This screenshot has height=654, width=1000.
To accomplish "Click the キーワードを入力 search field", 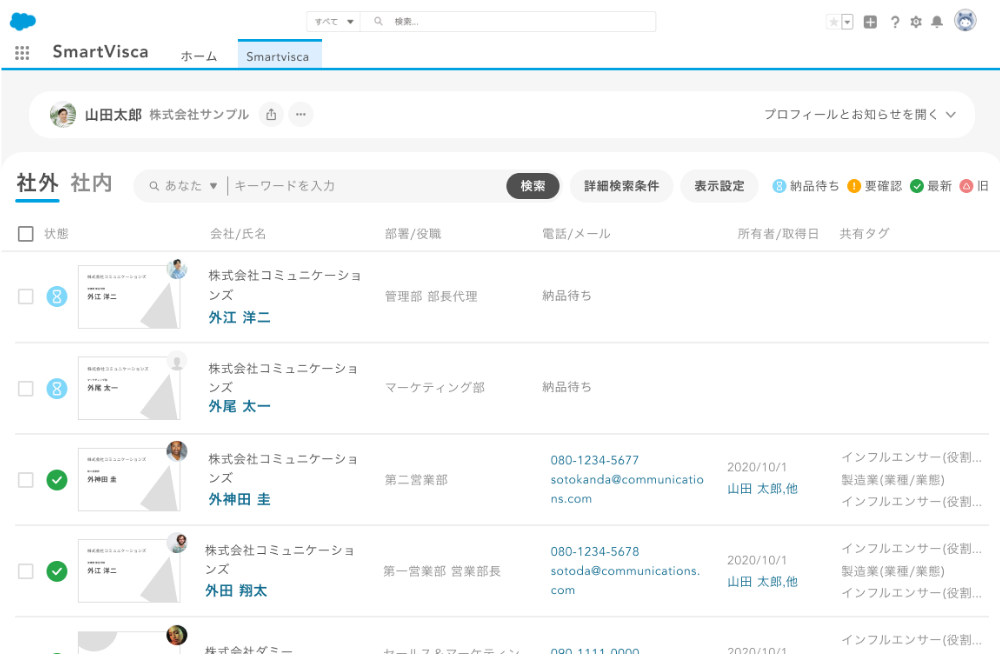I will point(365,186).
